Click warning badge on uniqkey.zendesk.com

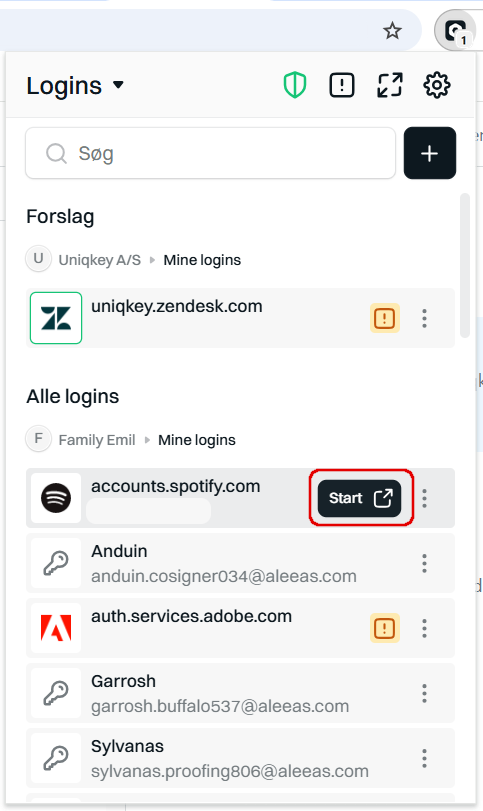click(x=384, y=318)
